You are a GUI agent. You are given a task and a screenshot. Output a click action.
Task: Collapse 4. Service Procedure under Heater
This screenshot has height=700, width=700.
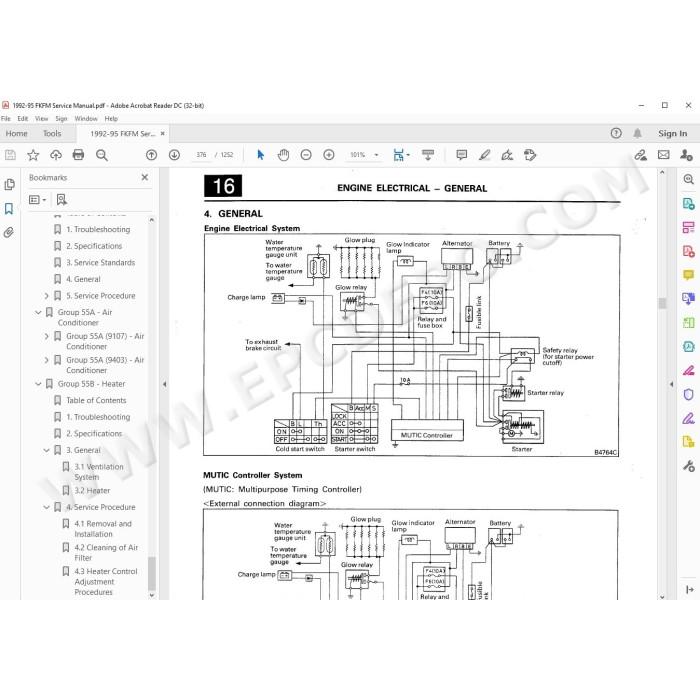tap(46, 507)
